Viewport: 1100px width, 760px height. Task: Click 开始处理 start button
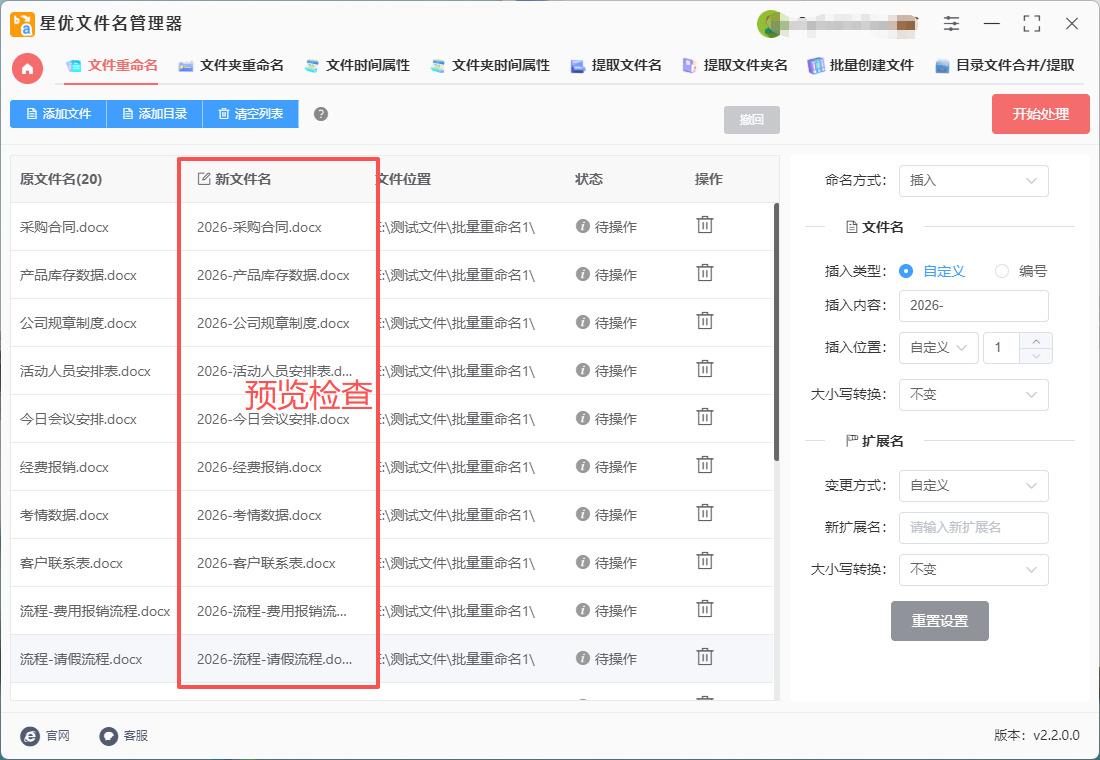(1040, 114)
